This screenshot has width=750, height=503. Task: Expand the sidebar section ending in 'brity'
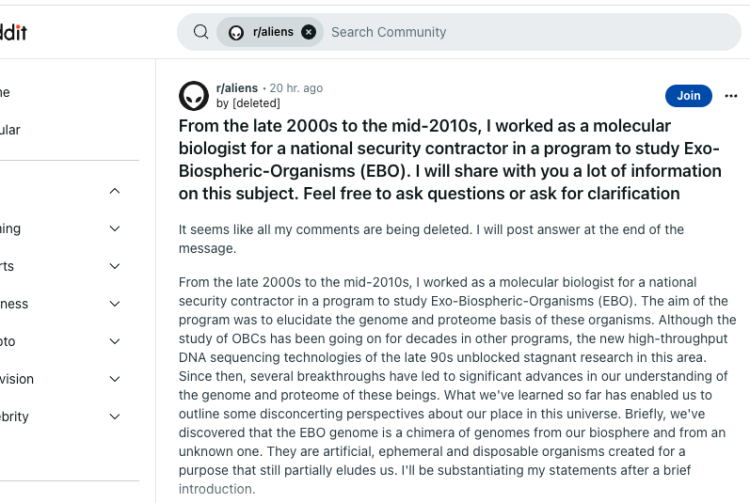click(x=115, y=416)
